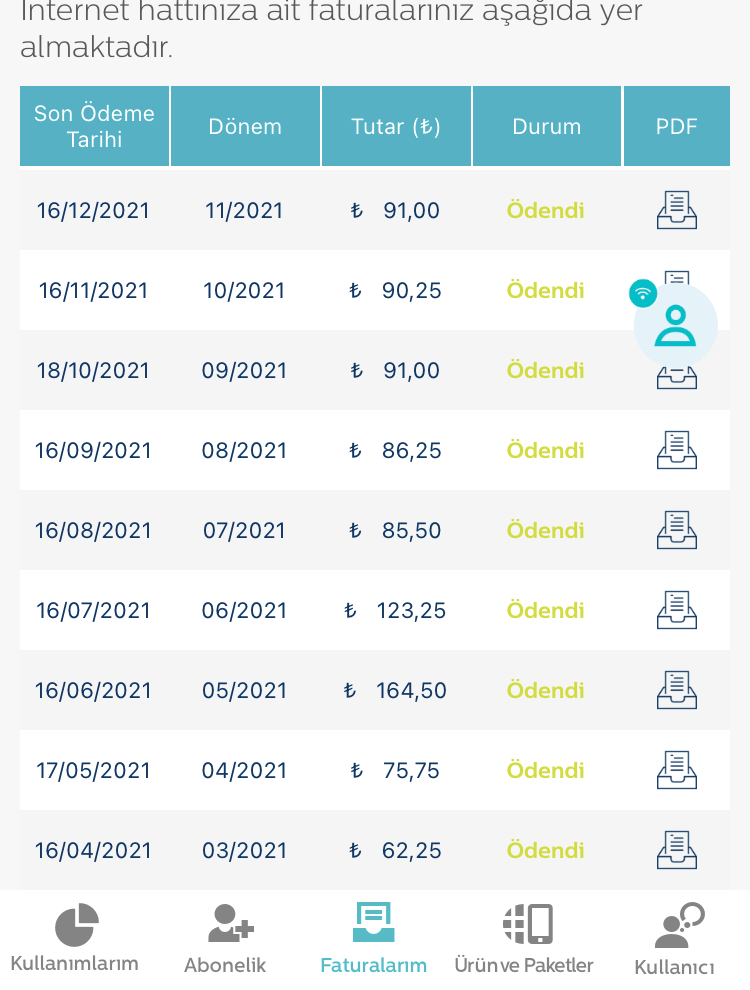Select the 16/07/2021 invoice row
Image resolution: width=750 pixels, height=990 pixels.
pyautogui.click(x=375, y=611)
